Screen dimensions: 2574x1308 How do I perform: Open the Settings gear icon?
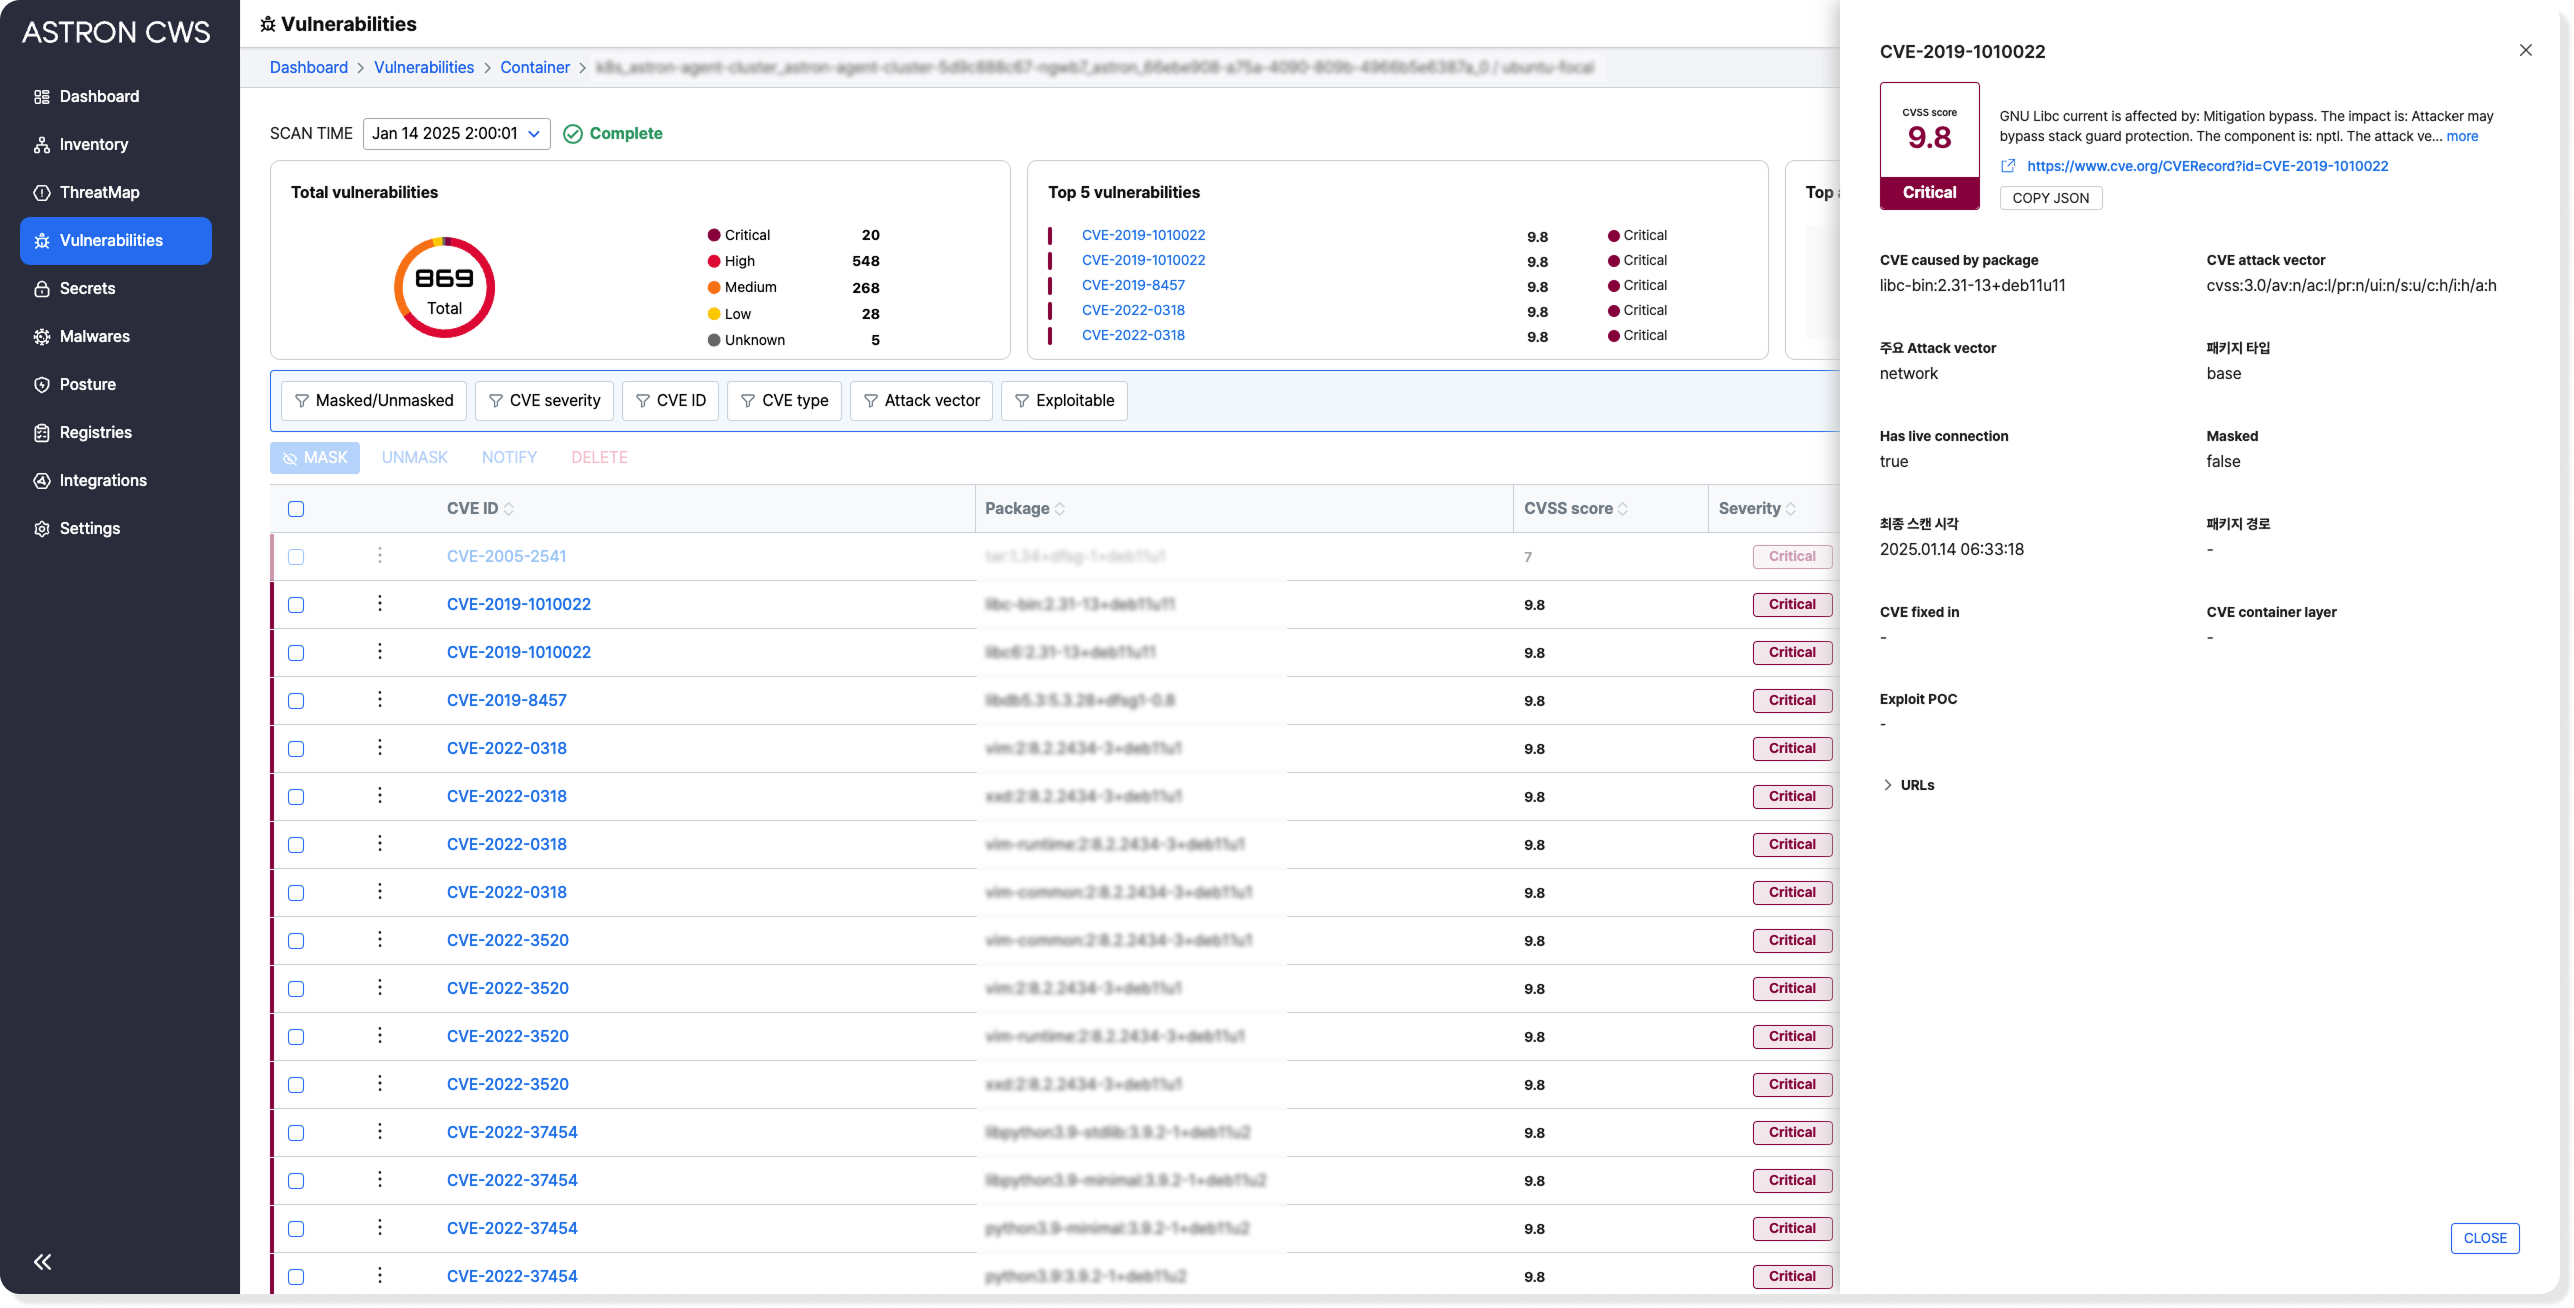[x=41, y=529]
